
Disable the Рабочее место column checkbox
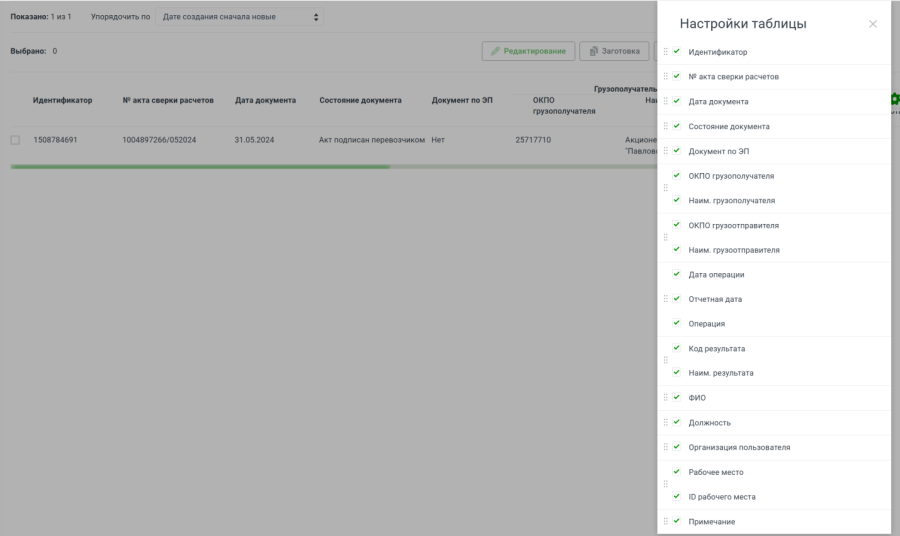coord(677,471)
